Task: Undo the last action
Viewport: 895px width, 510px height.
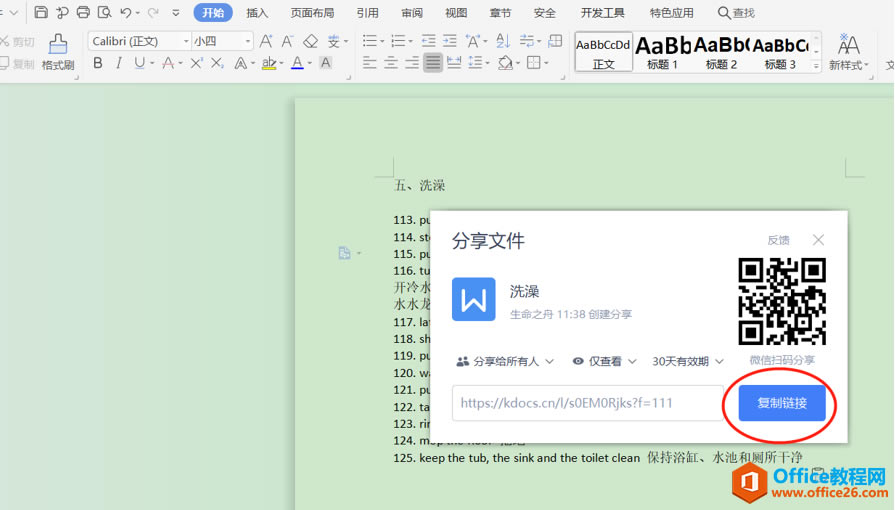Action: tap(126, 12)
